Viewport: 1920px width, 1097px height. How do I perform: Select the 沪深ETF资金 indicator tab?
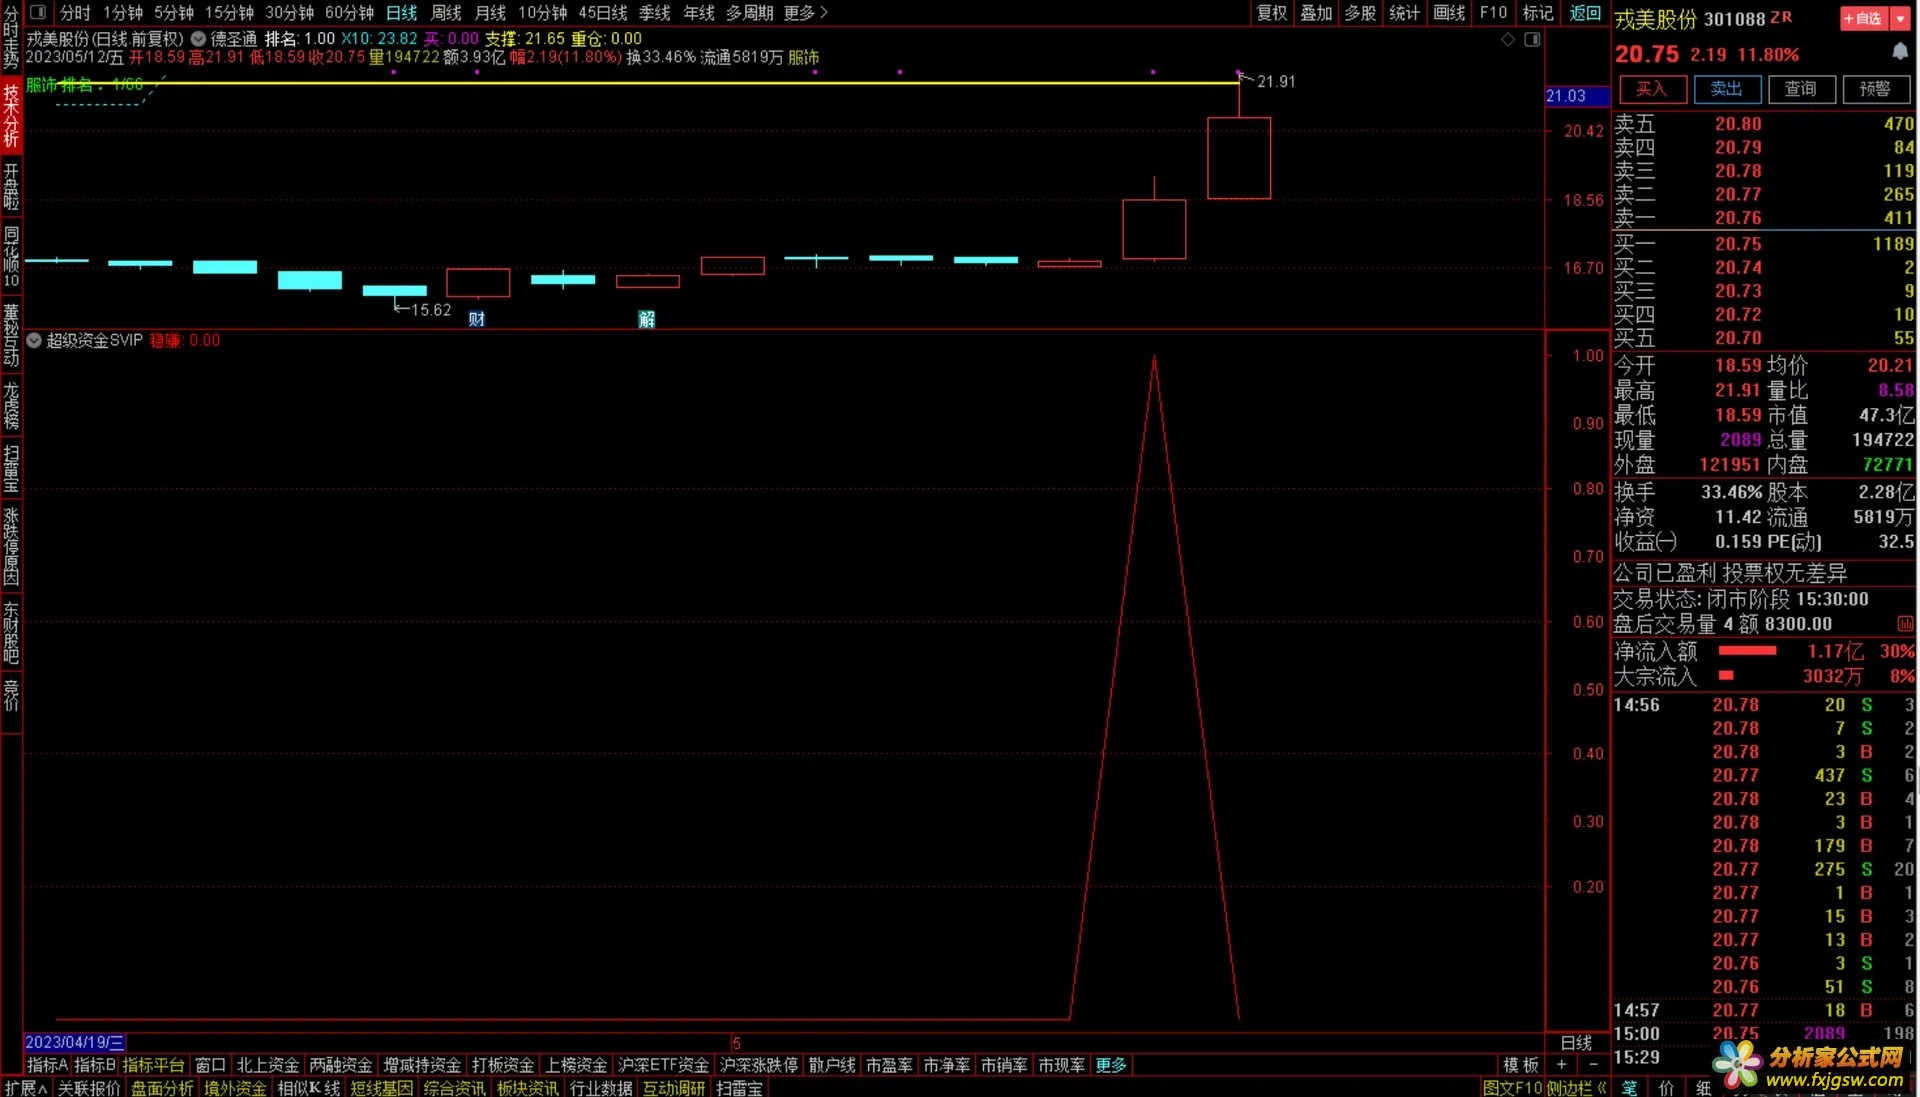(664, 1065)
